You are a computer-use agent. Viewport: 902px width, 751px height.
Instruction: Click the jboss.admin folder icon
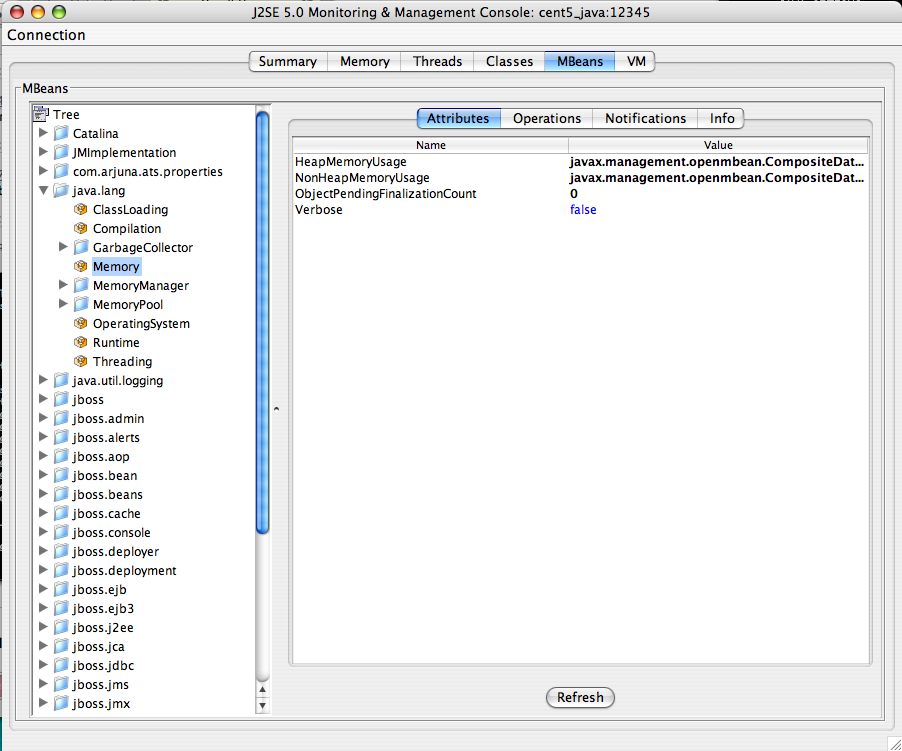click(x=61, y=418)
